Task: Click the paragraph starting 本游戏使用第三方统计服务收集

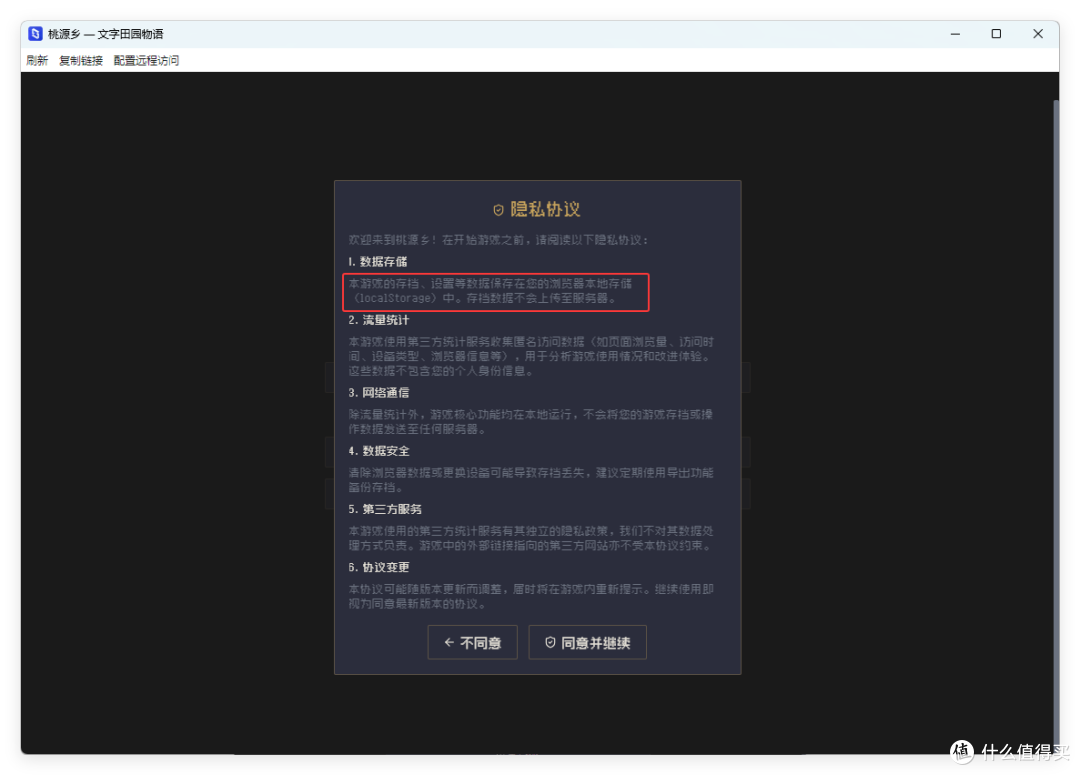Action: pos(530,356)
